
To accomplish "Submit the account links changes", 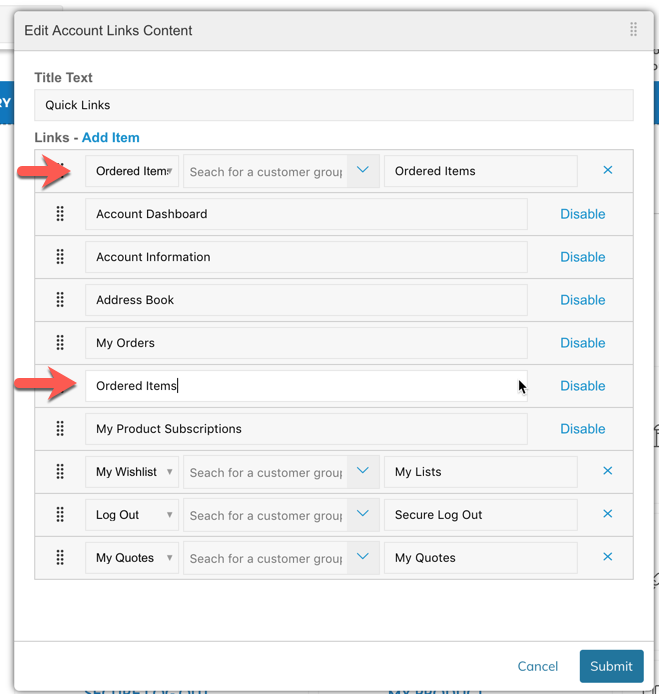I will [x=611, y=666].
